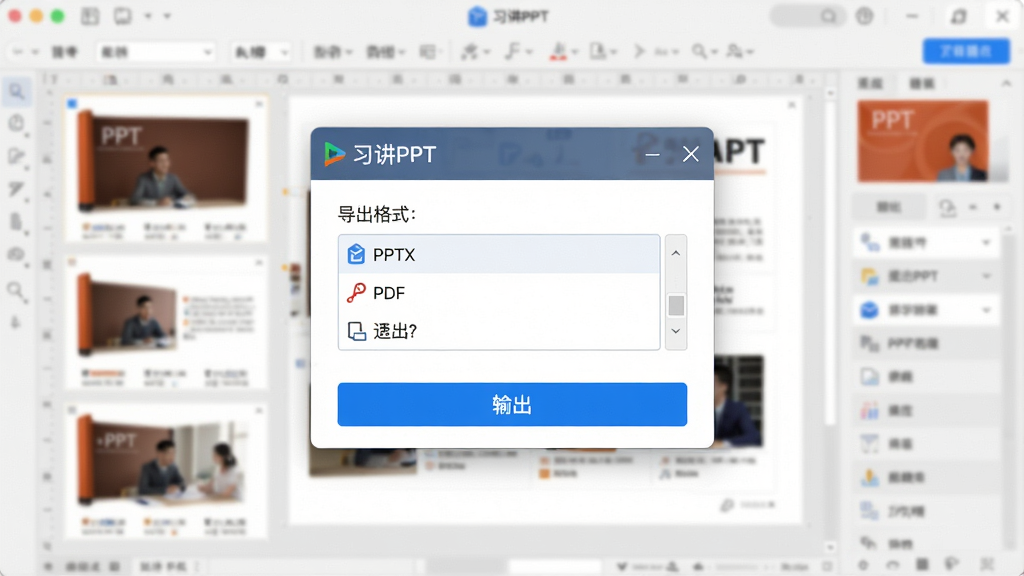Screen dimensions: 1024x576
Task: Switch to the second tab of right panel
Action: click(922, 84)
